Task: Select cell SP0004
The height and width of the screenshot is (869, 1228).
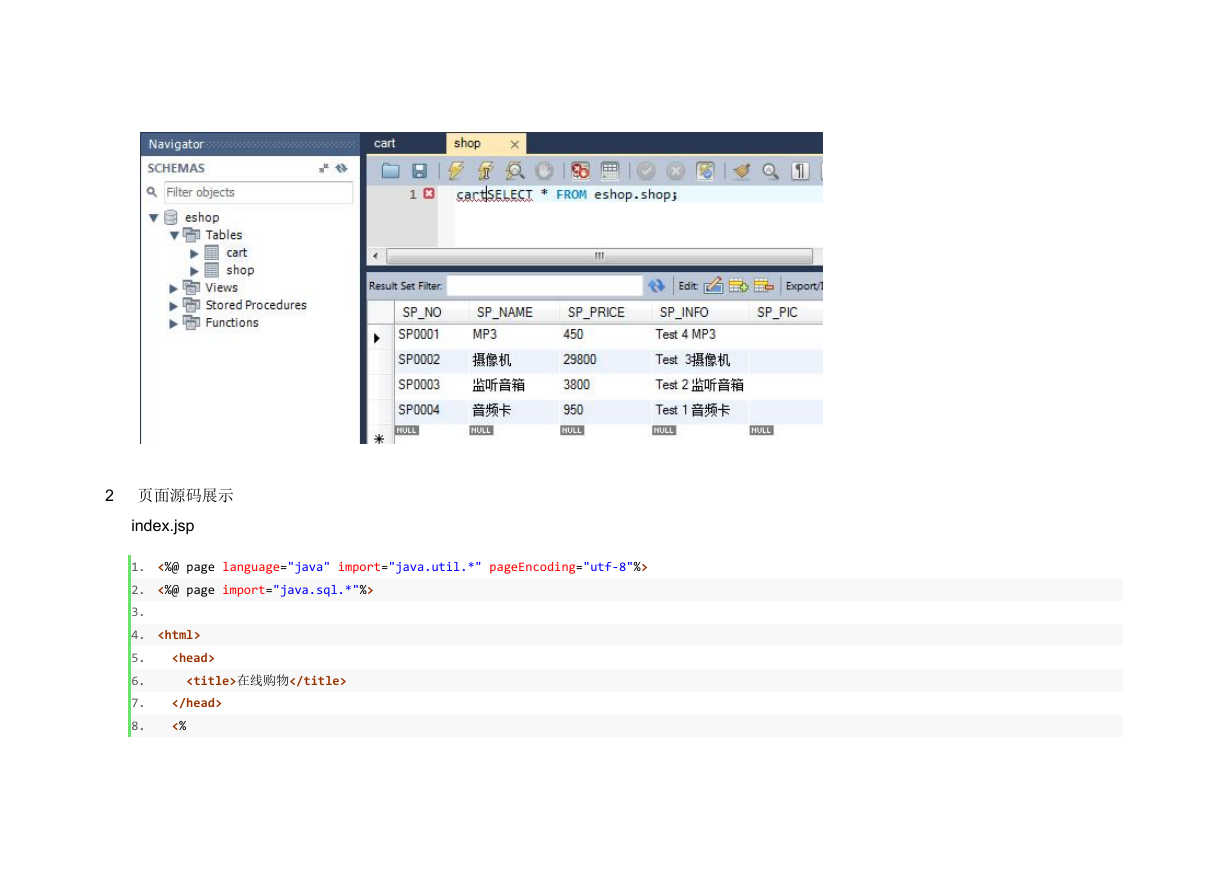Action: point(419,409)
